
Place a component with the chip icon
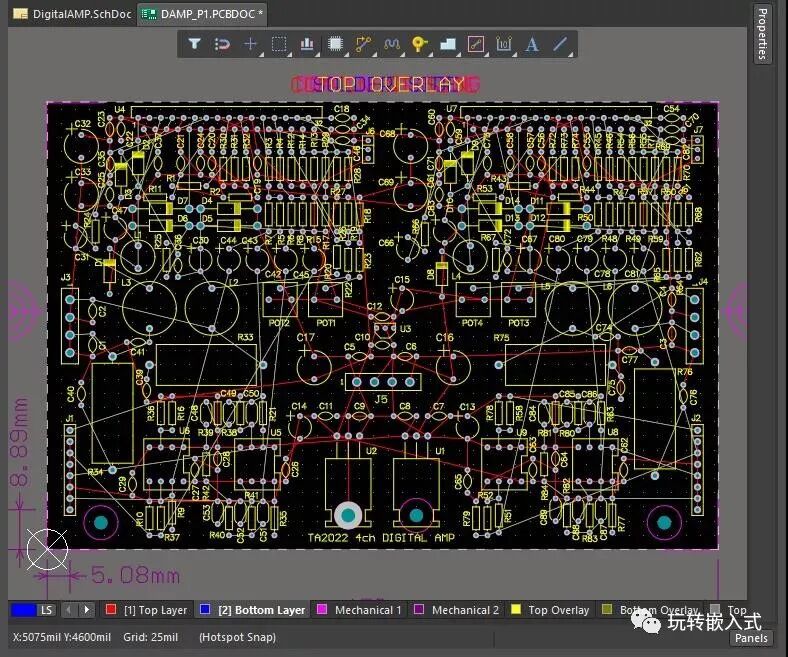335,44
